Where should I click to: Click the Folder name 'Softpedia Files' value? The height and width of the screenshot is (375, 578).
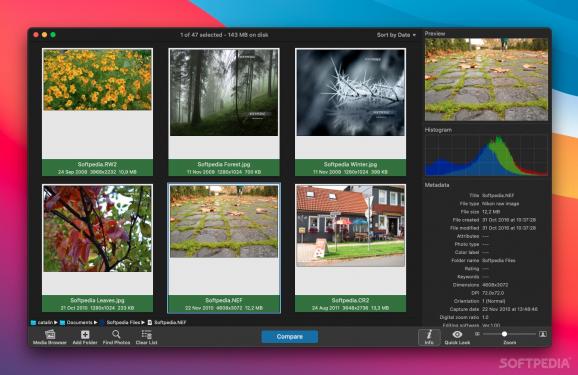(x=499, y=260)
